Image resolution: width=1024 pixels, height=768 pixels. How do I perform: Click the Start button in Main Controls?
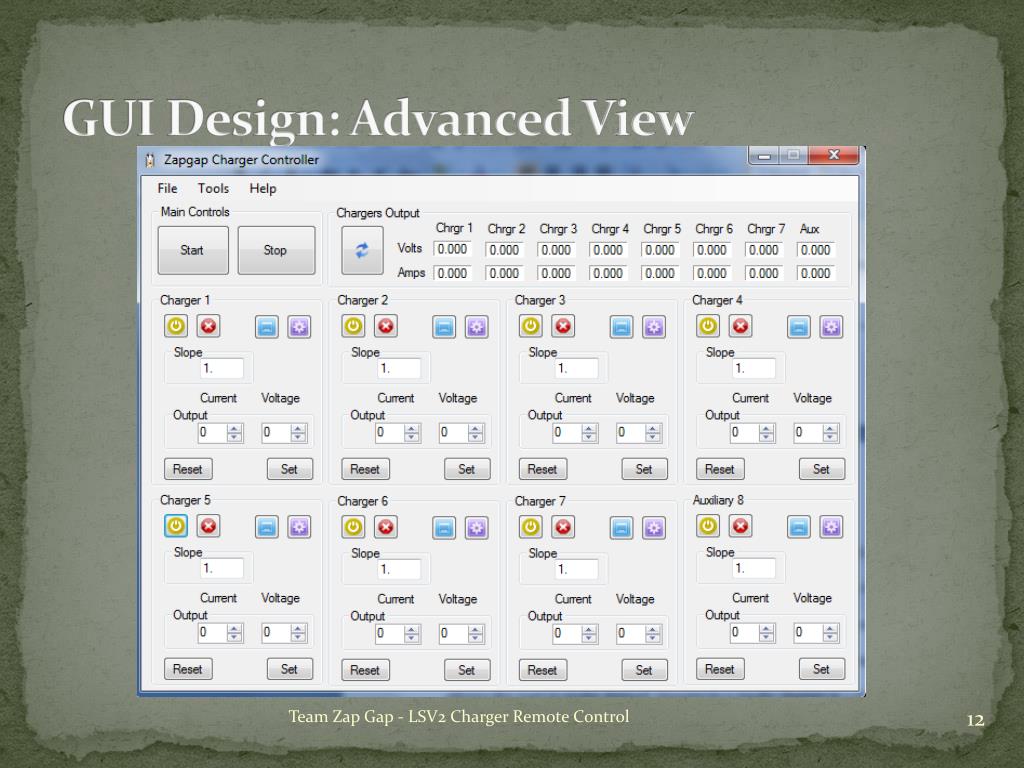193,250
